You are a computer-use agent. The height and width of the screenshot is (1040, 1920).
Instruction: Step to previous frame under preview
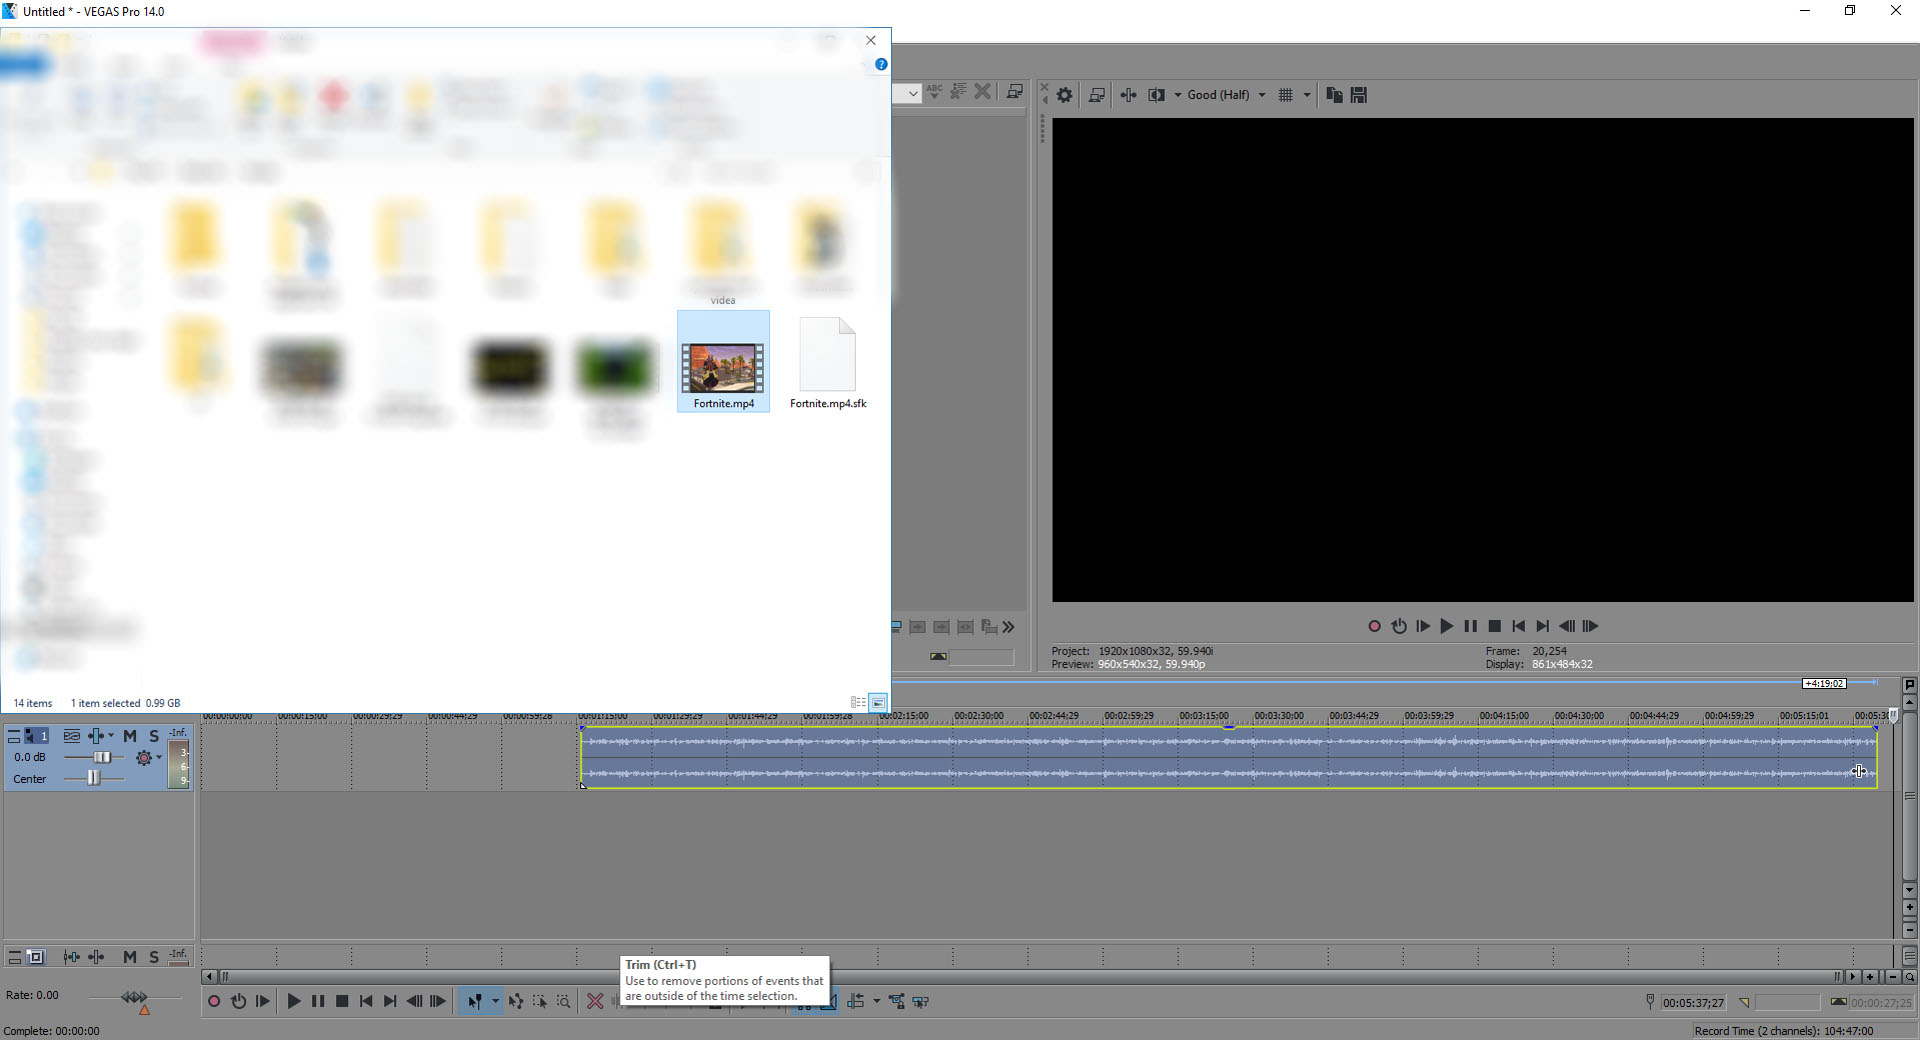(x=1567, y=626)
